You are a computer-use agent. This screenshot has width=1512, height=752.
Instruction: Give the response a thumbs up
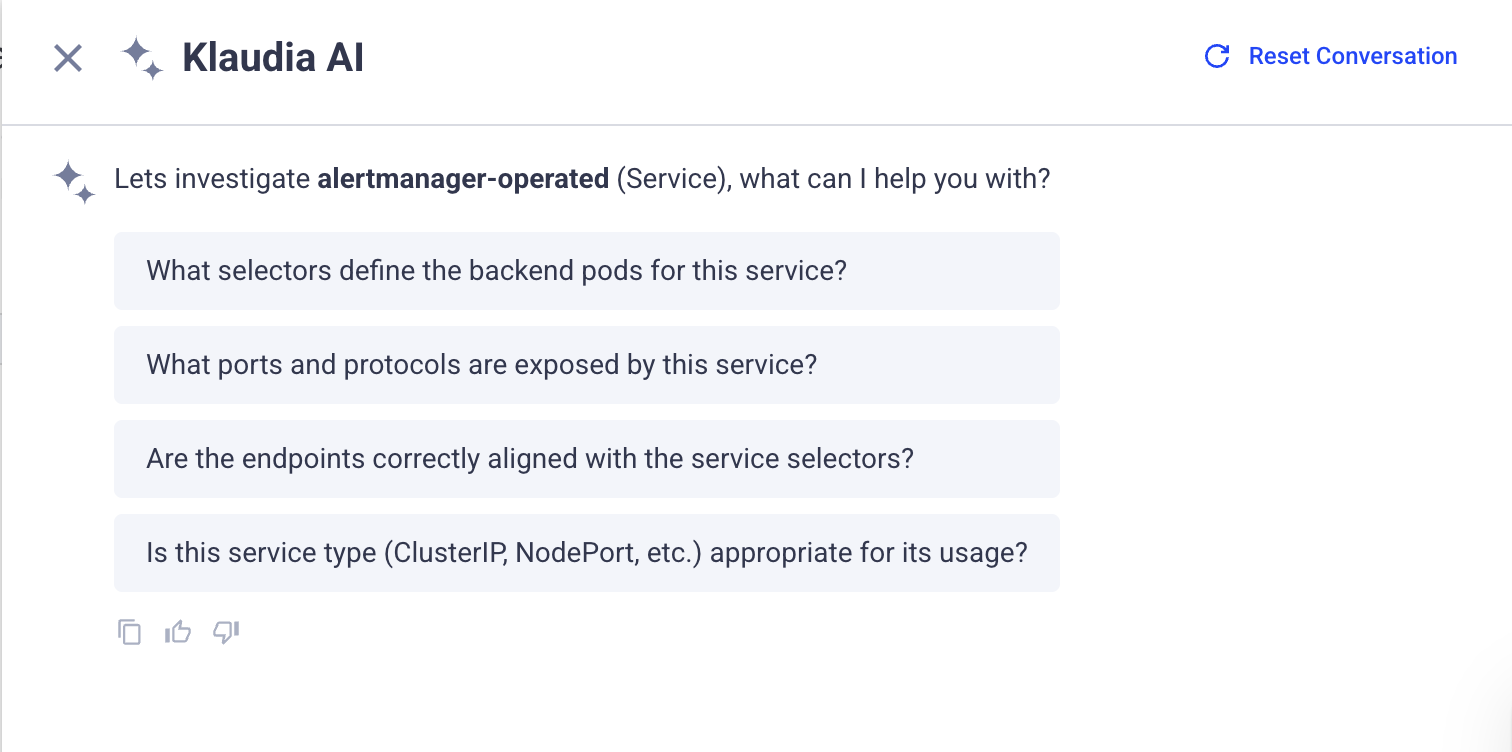[178, 632]
